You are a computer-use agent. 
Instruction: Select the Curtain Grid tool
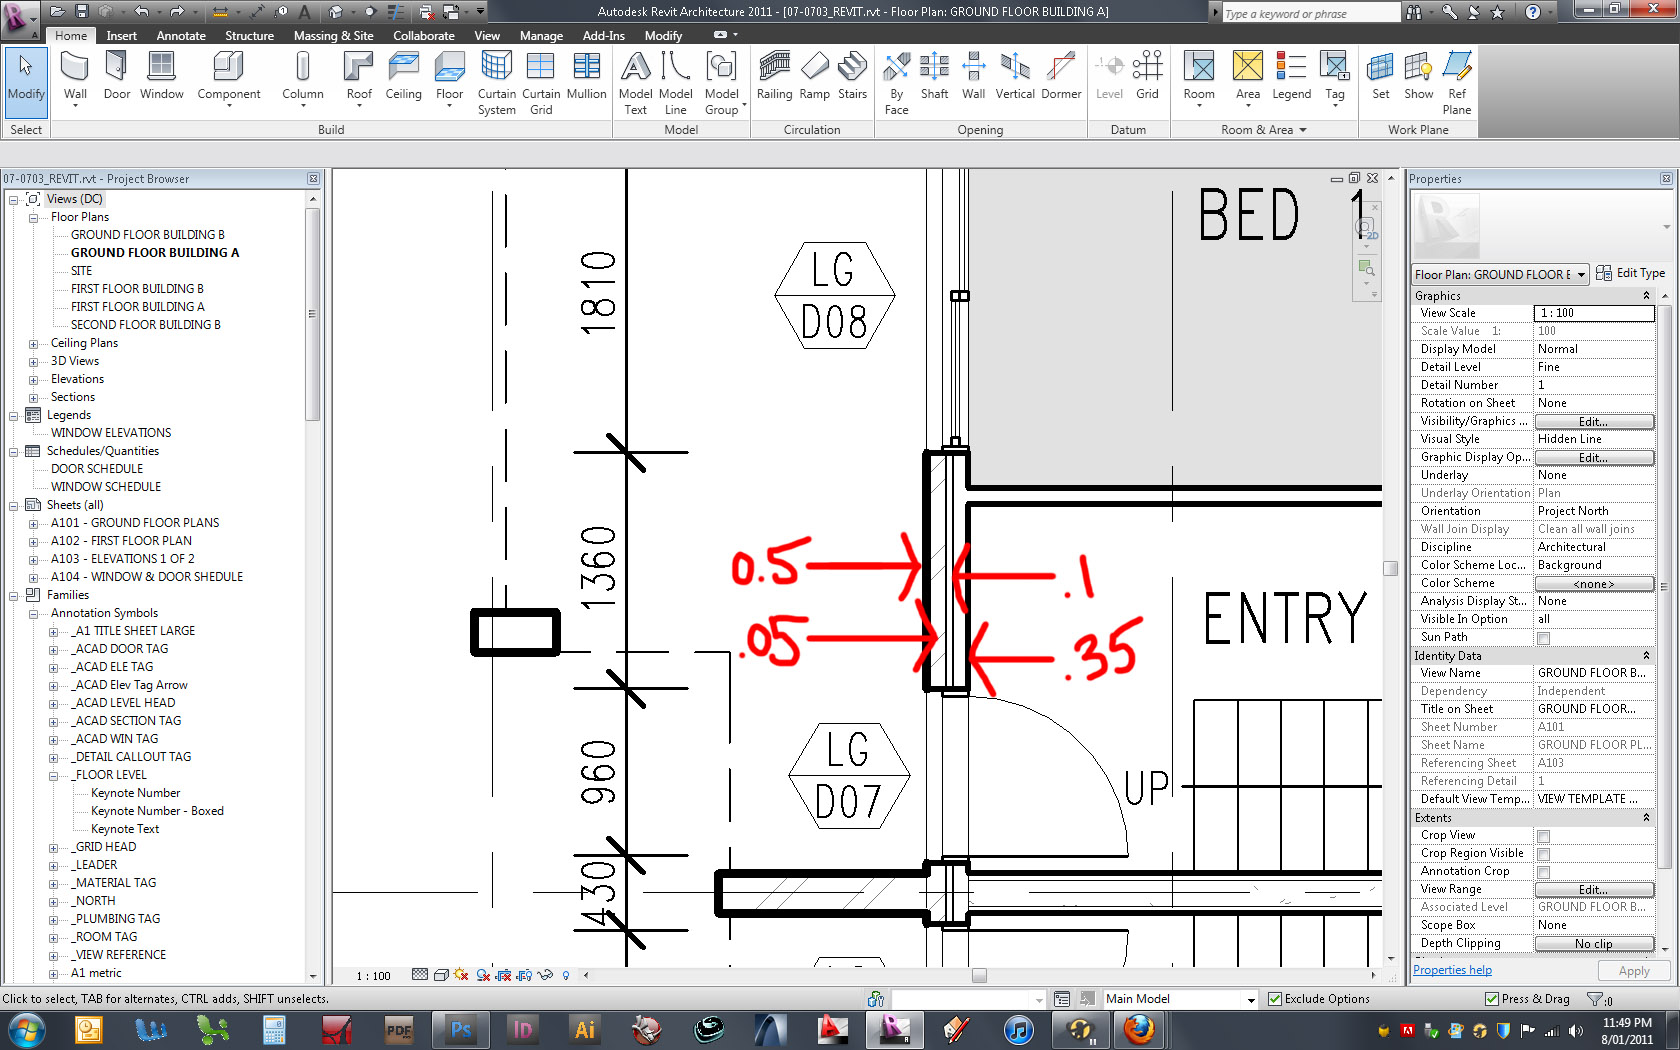coord(541,84)
